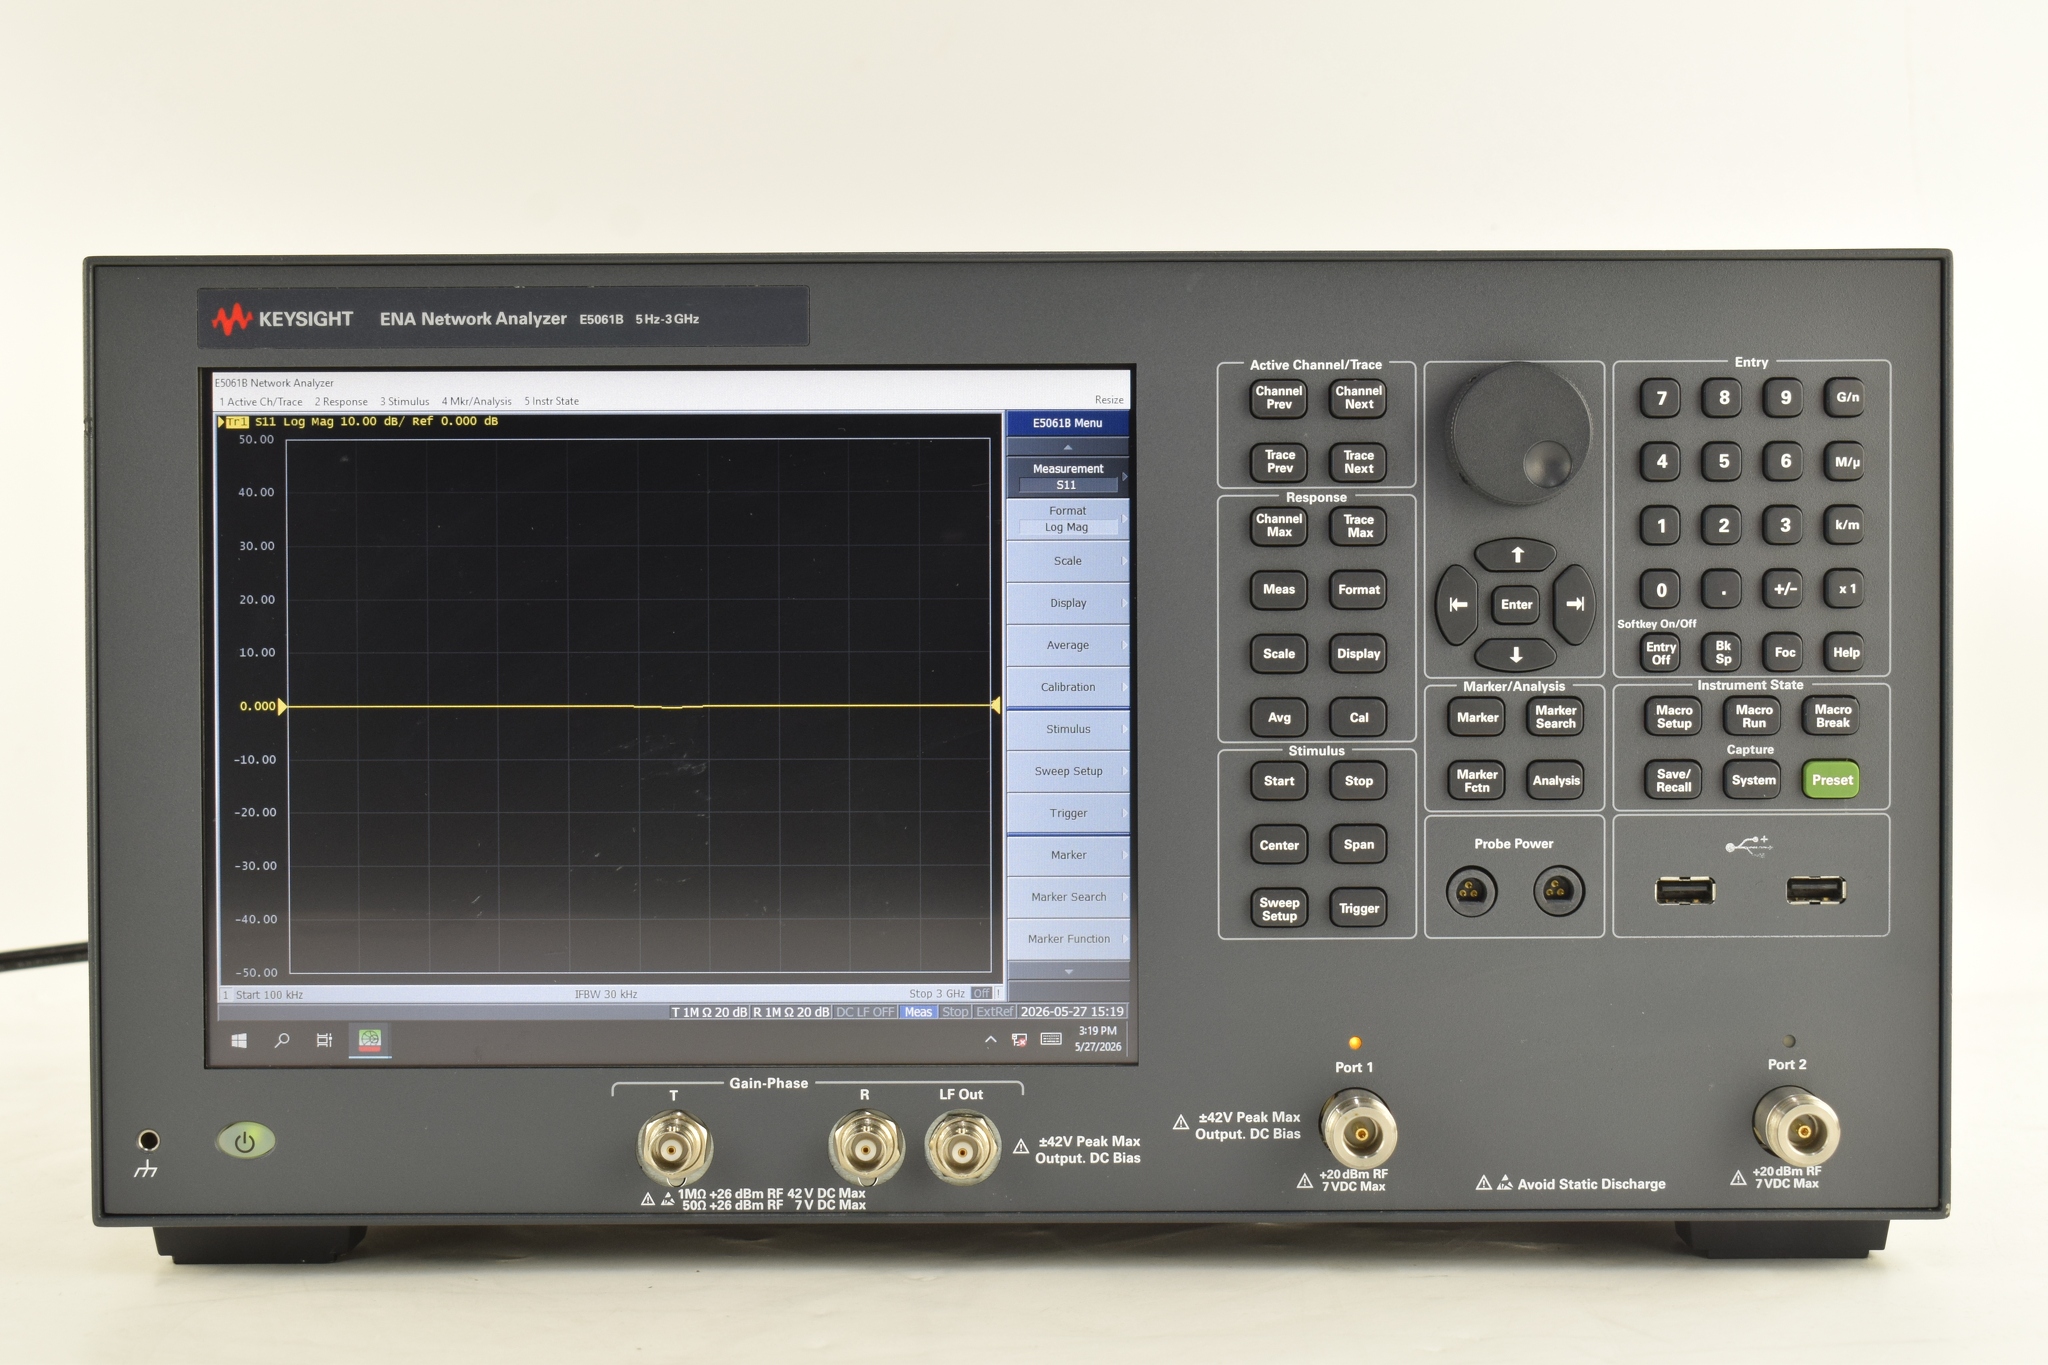Open the Windows Start menu
2048x1365 pixels.
[x=239, y=1041]
